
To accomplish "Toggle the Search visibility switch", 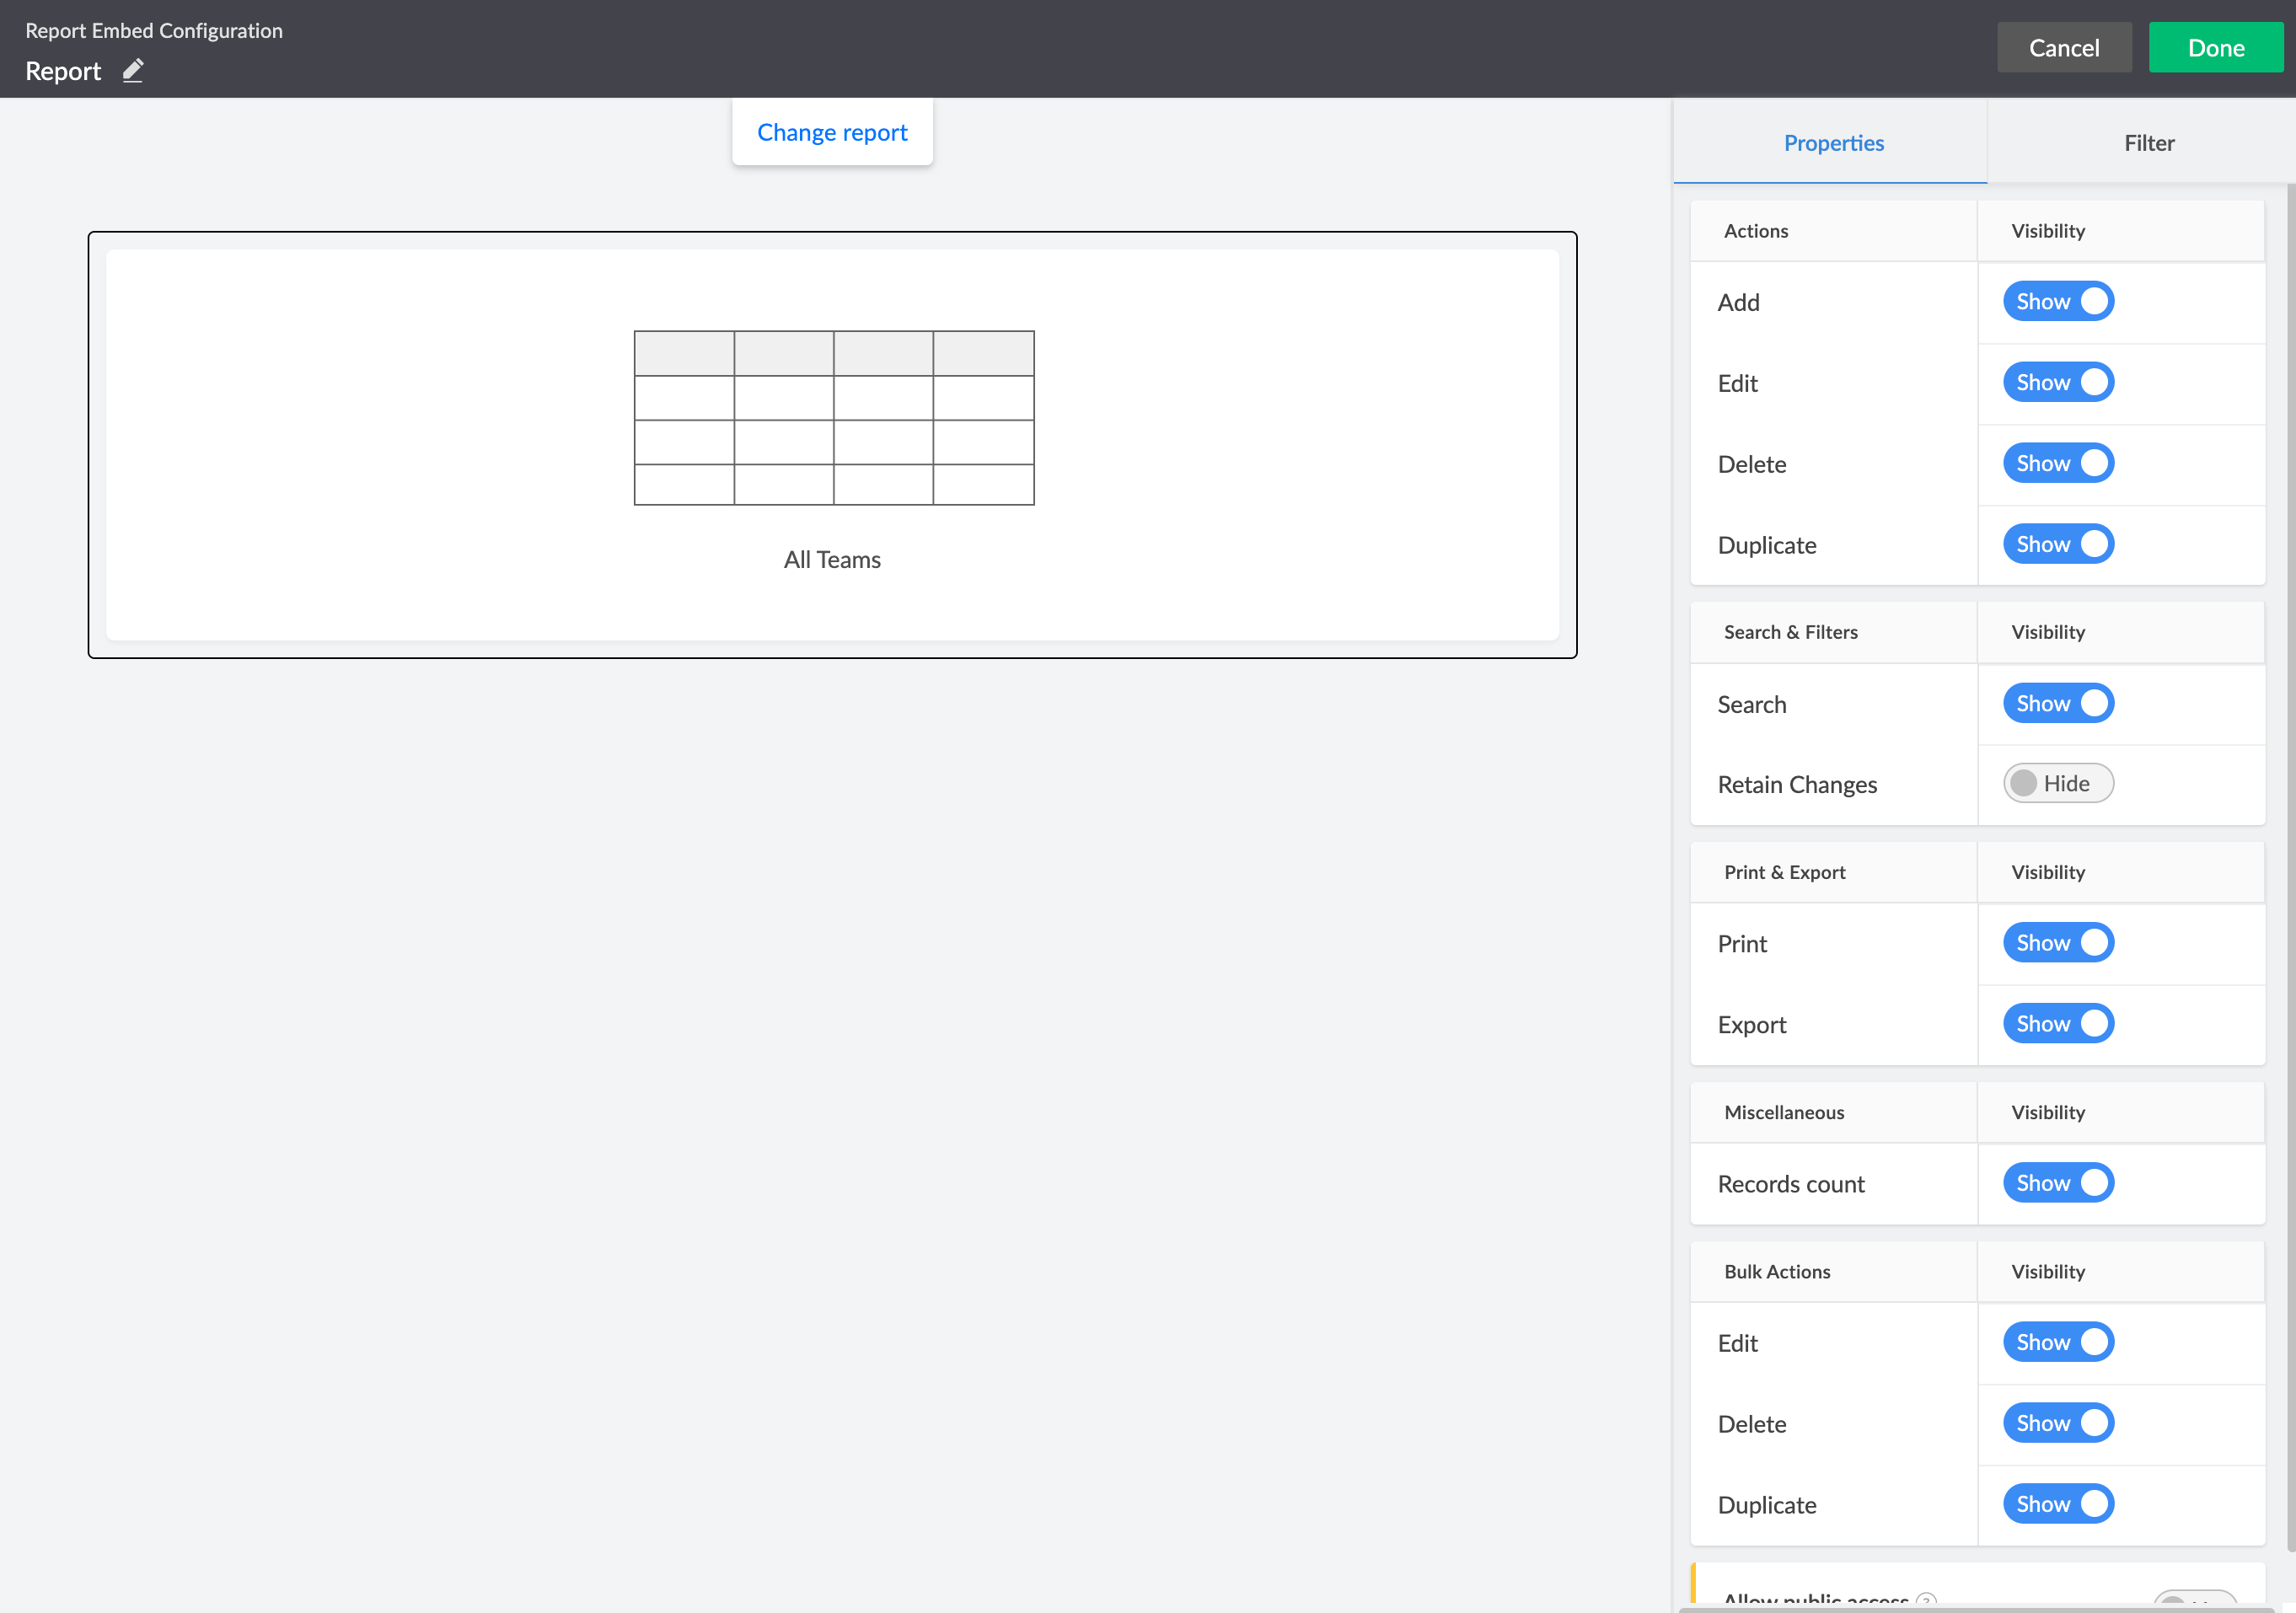I will click(x=2057, y=704).
